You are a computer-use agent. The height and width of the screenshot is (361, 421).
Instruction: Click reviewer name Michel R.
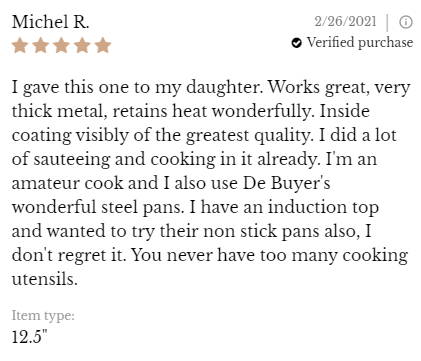tap(50, 22)
